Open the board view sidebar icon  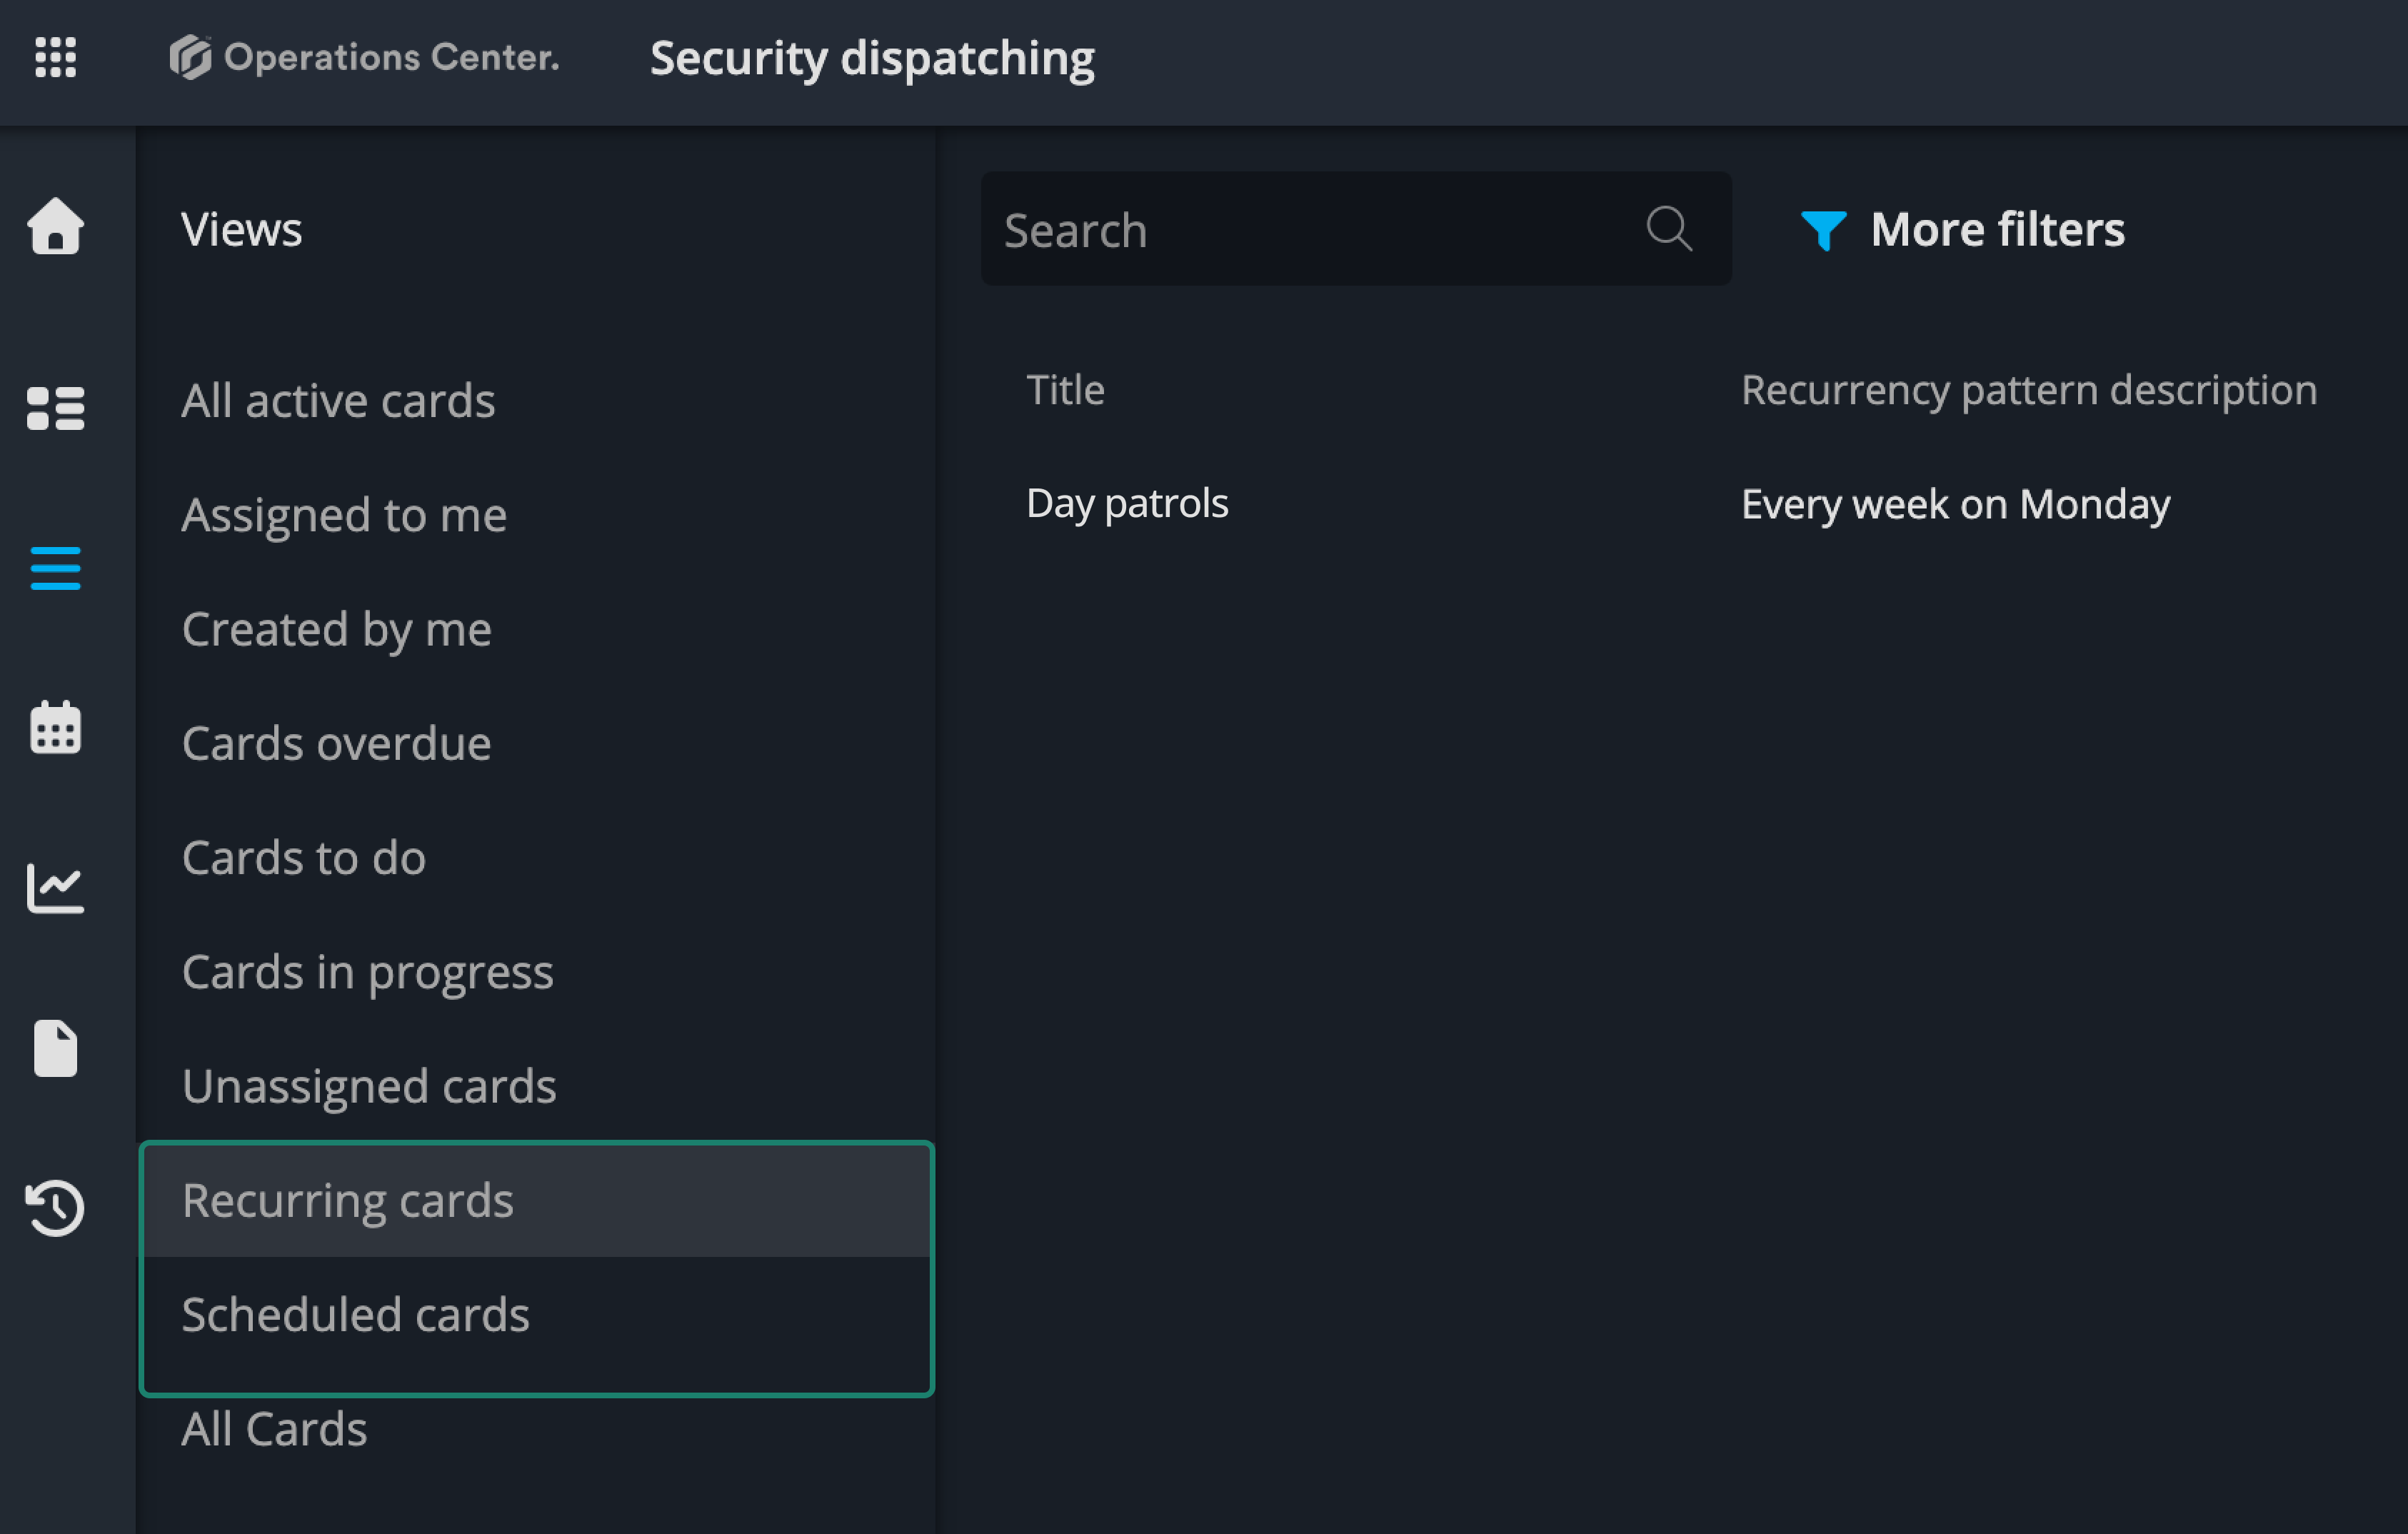tap(55, 408)
